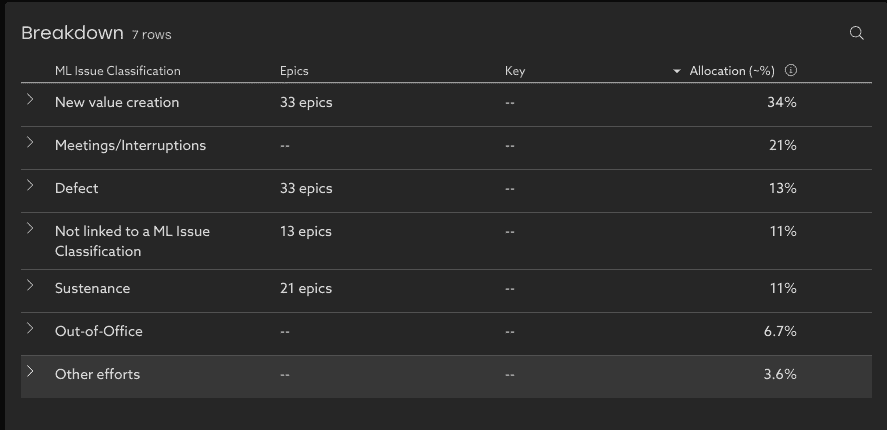Viewport: 887px width, 430px height.
Task: Expand the Sustenance row
Action: [x=30, y=286]
